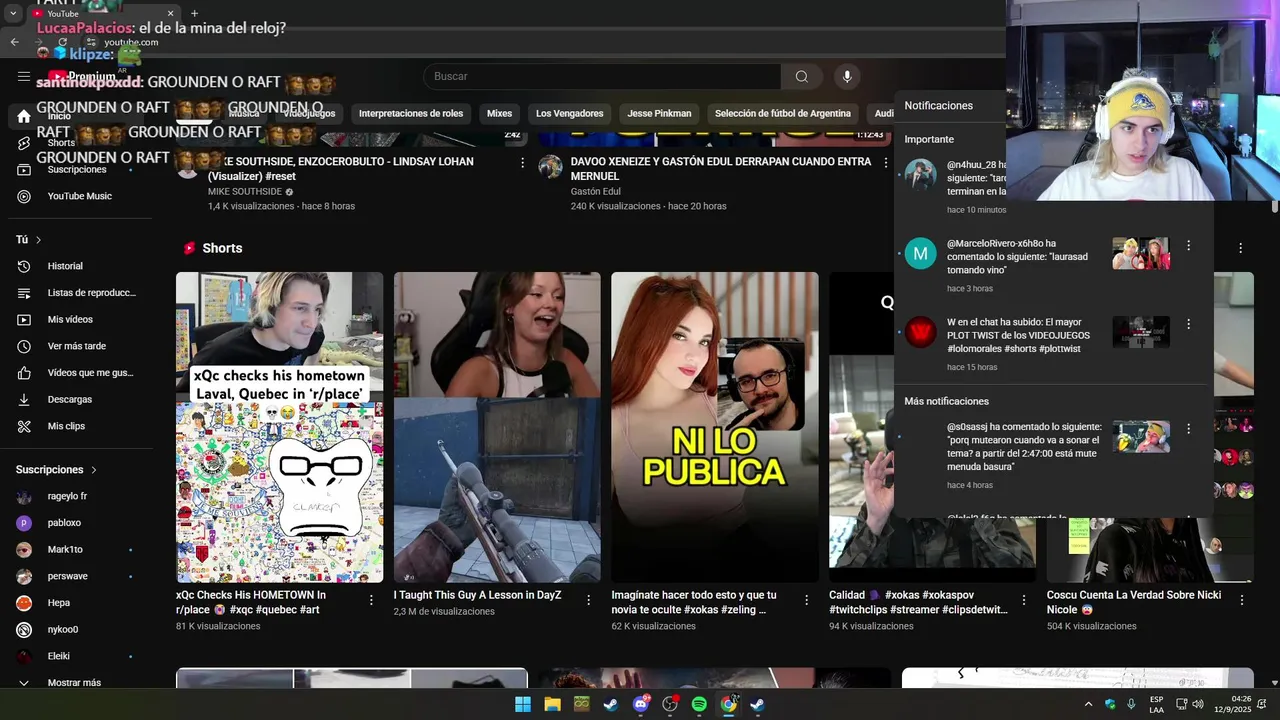The image size is (1280, 720).
Task: Open Ver más tarde in sidebar
Action: [76, 346]
